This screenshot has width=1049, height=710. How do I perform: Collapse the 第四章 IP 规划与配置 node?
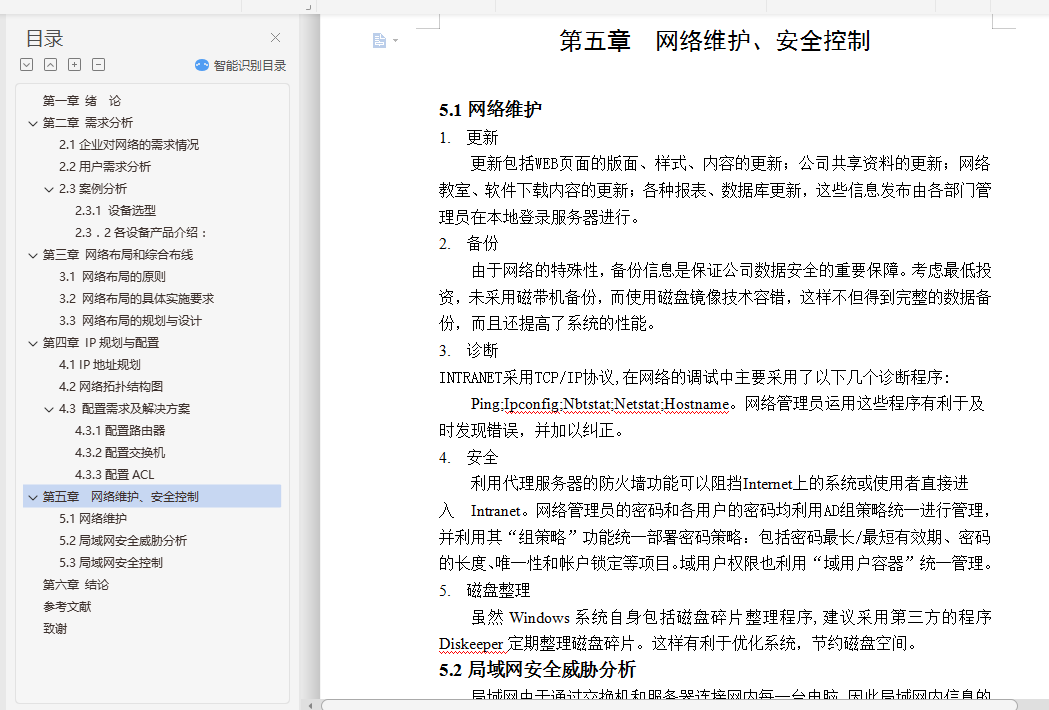(33, 343)
